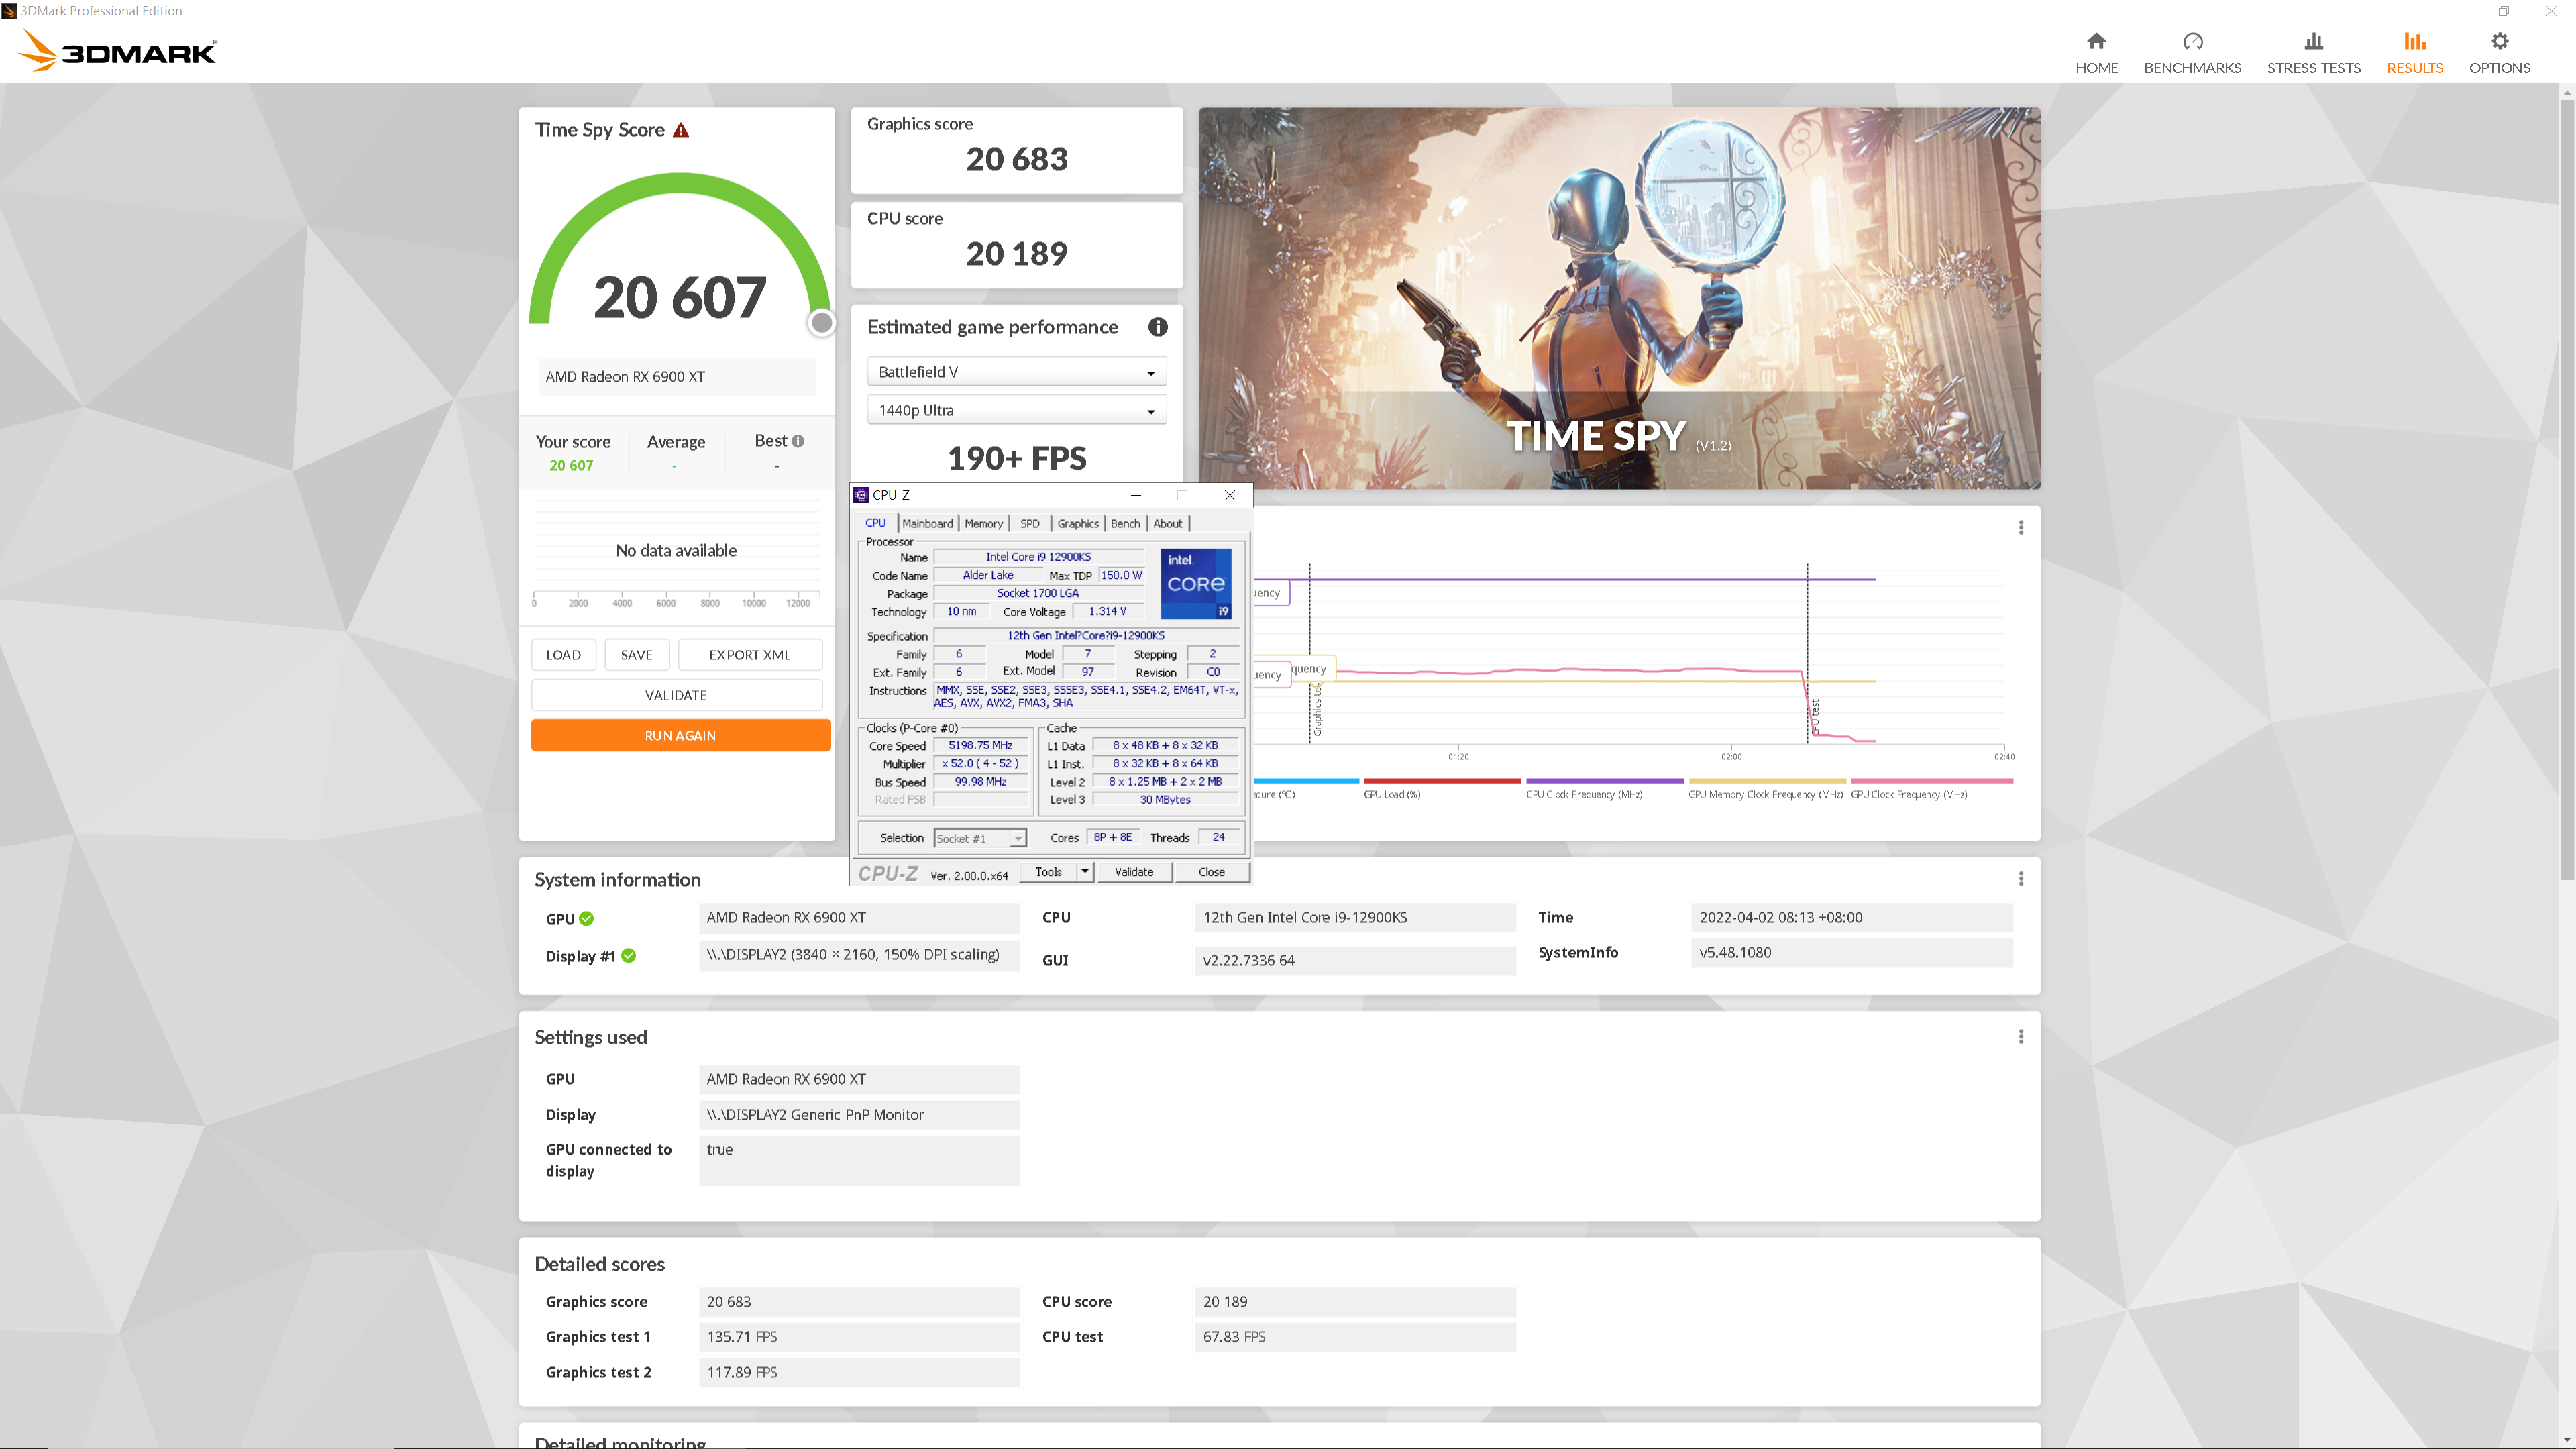Viewport: 2576px width, 1449px height.
Task: Click the Core Speed 5198.75 MHz value
Action: click(x=980, y=745)
